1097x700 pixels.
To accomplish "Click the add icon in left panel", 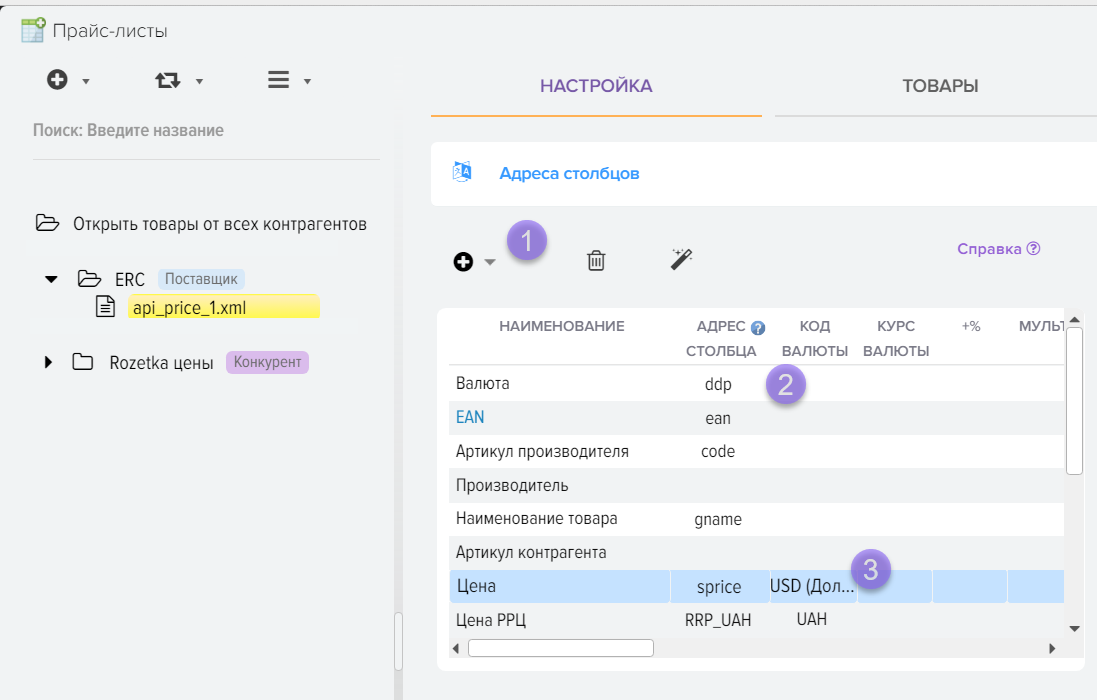I will coord(57,81).
